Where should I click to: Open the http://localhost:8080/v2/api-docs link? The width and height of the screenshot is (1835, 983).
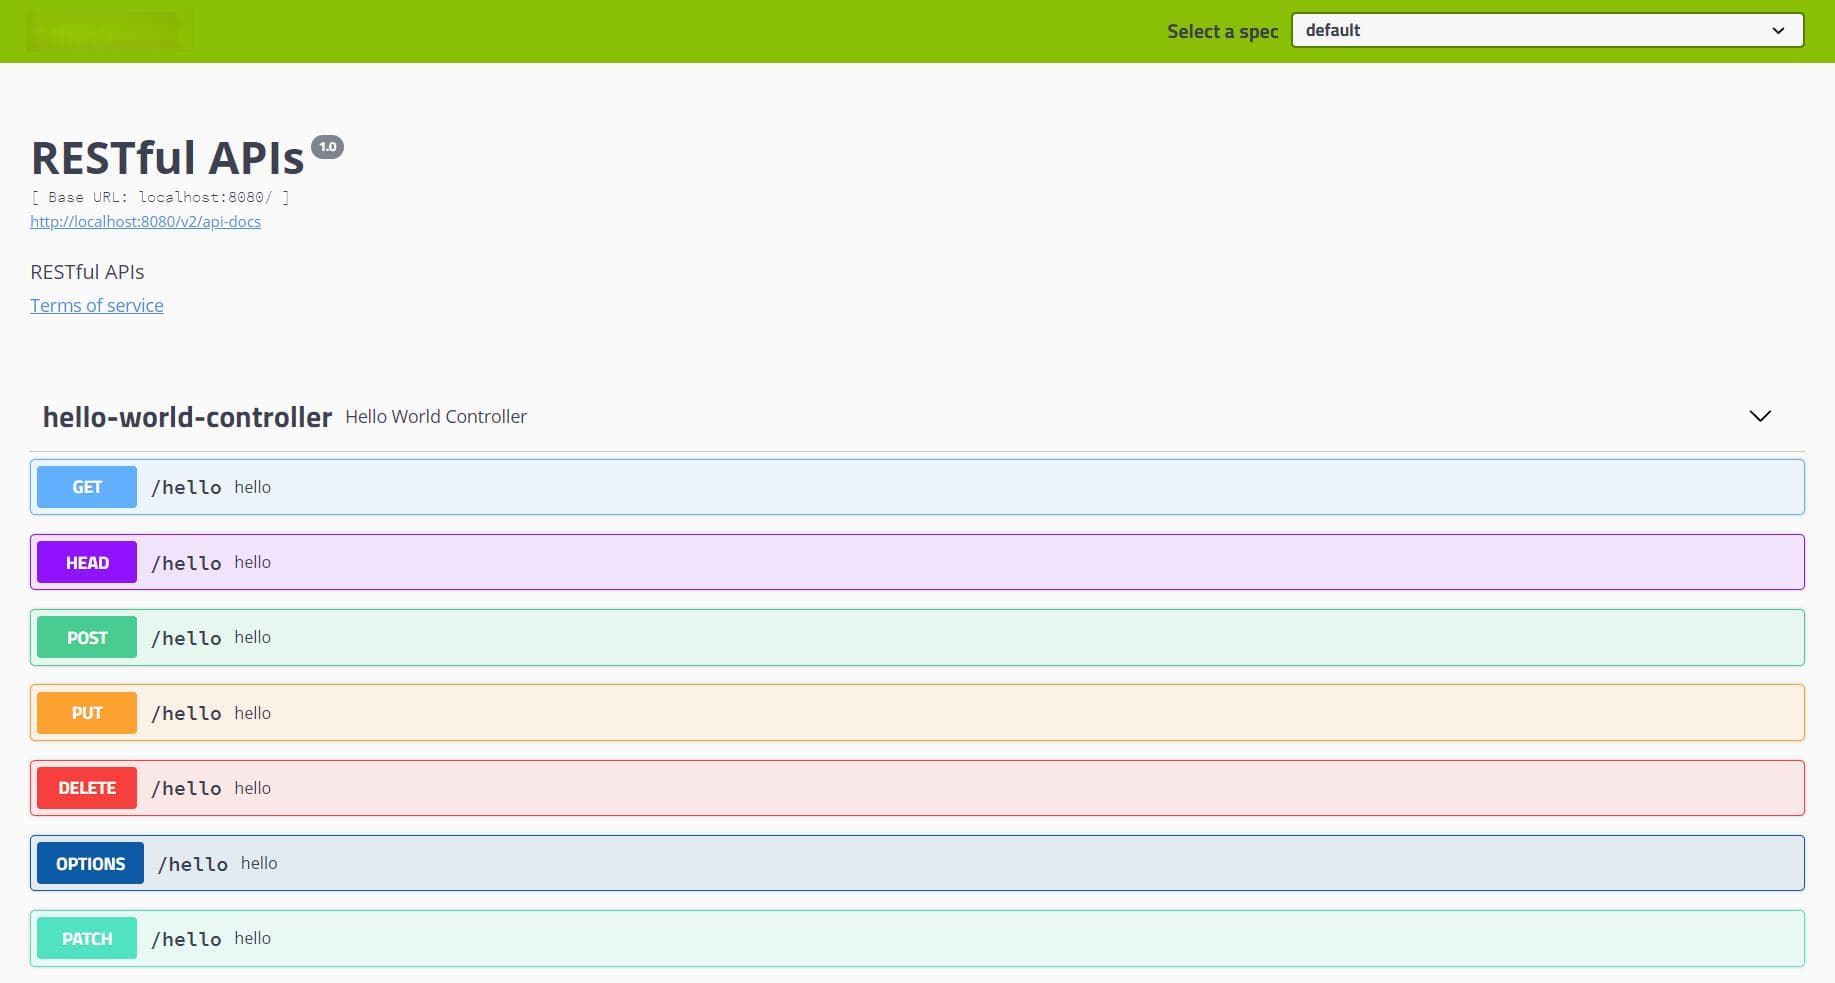[x=145, y=221]
